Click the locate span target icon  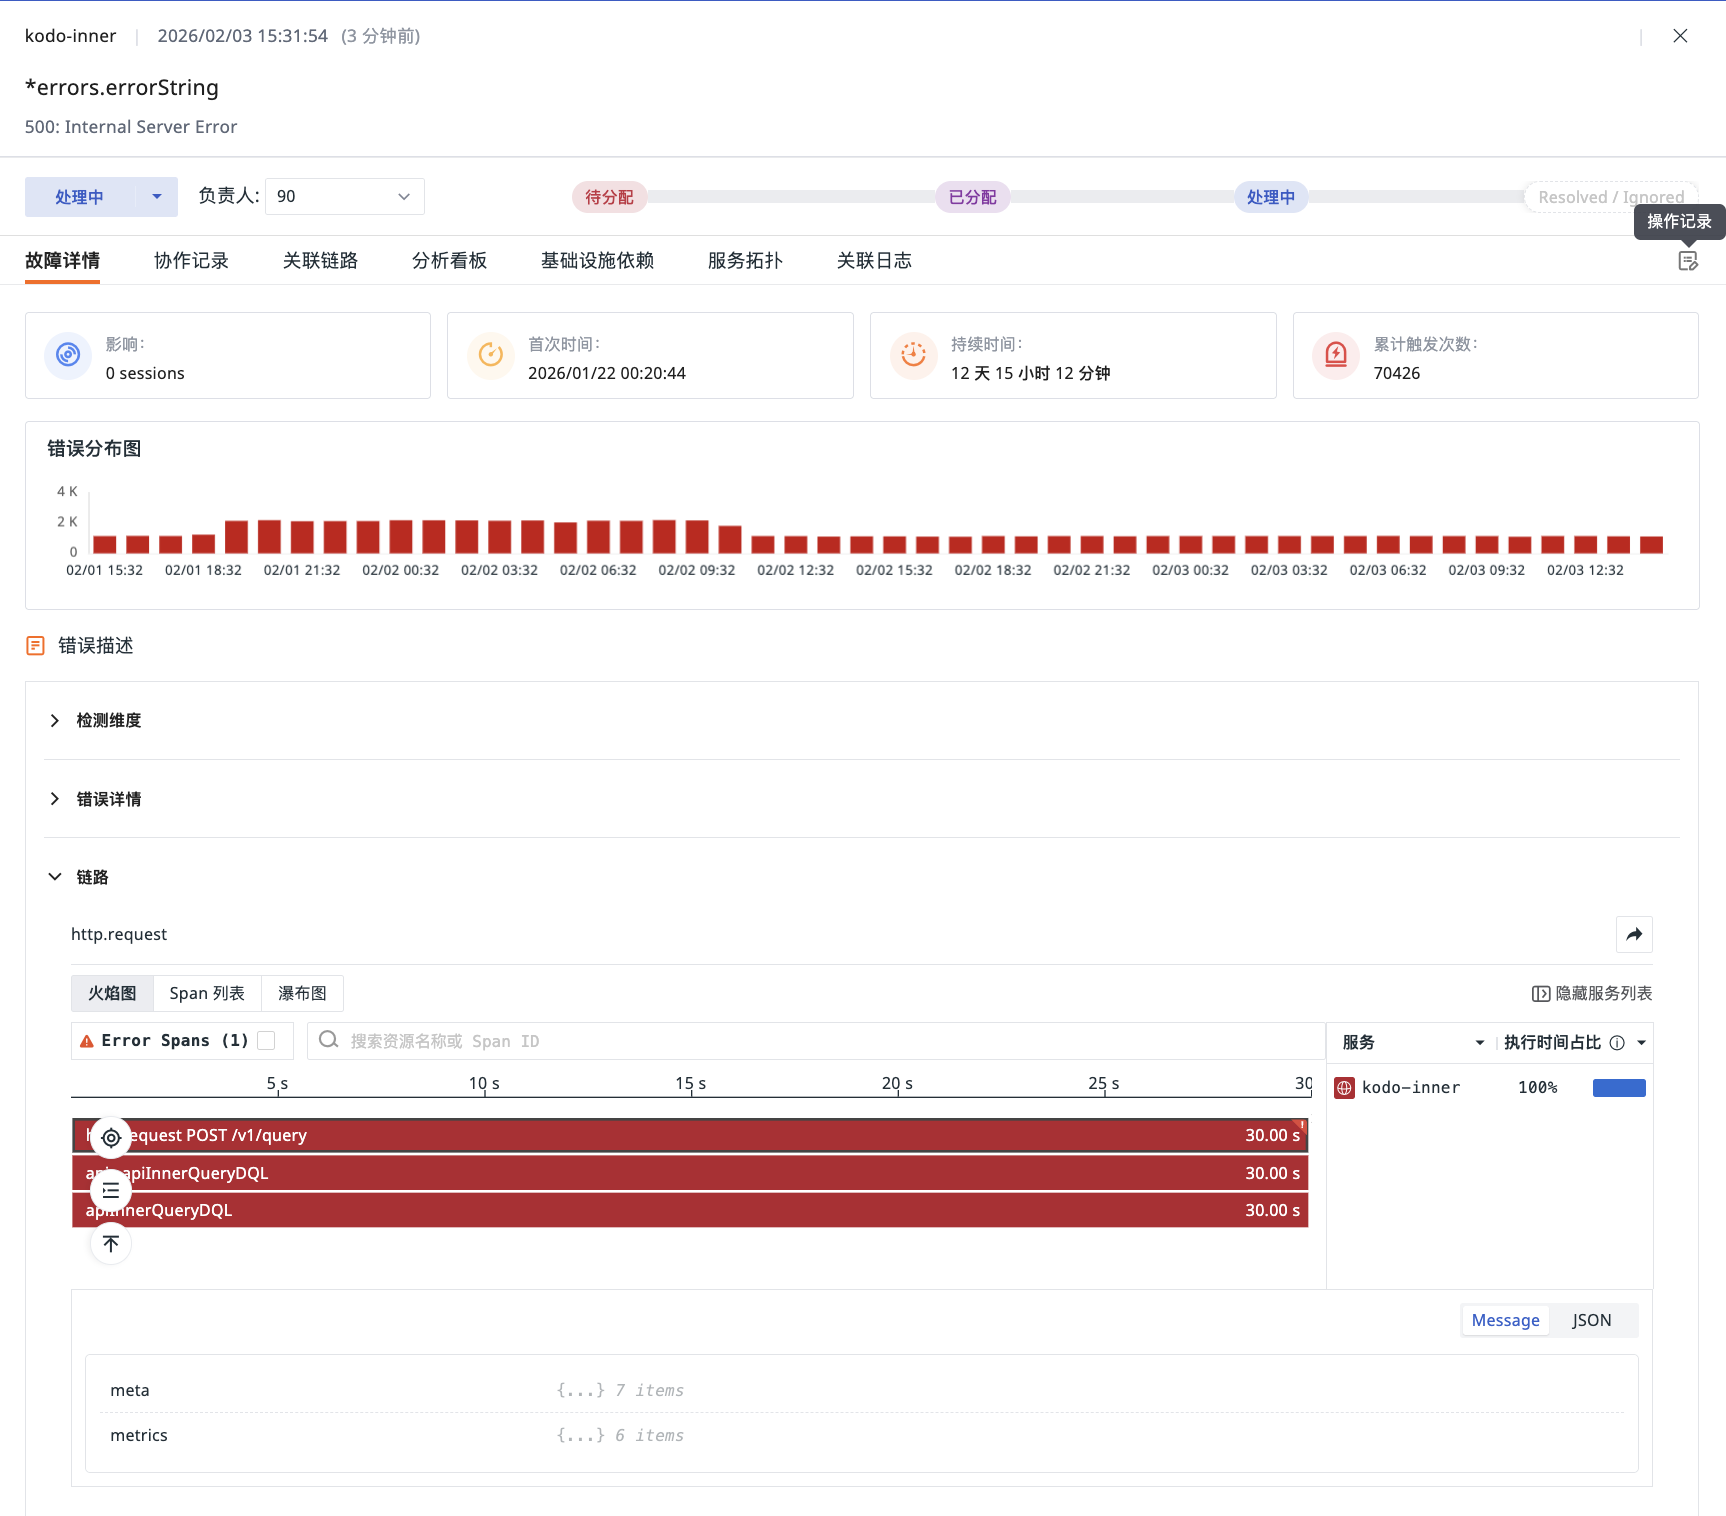tap(111, 1138)
